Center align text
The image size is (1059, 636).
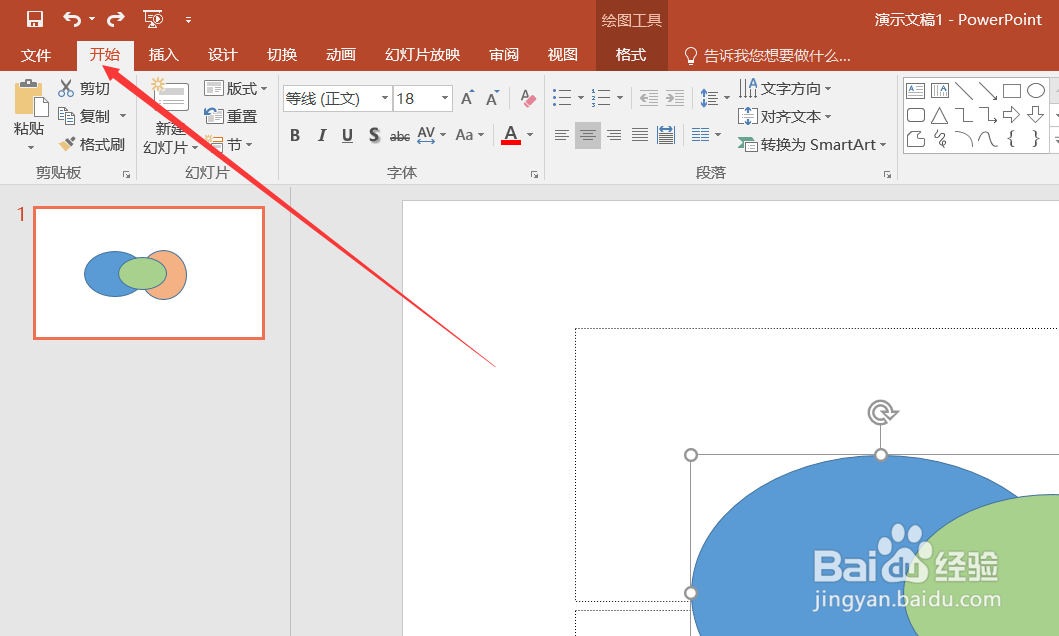pos(588,135)
